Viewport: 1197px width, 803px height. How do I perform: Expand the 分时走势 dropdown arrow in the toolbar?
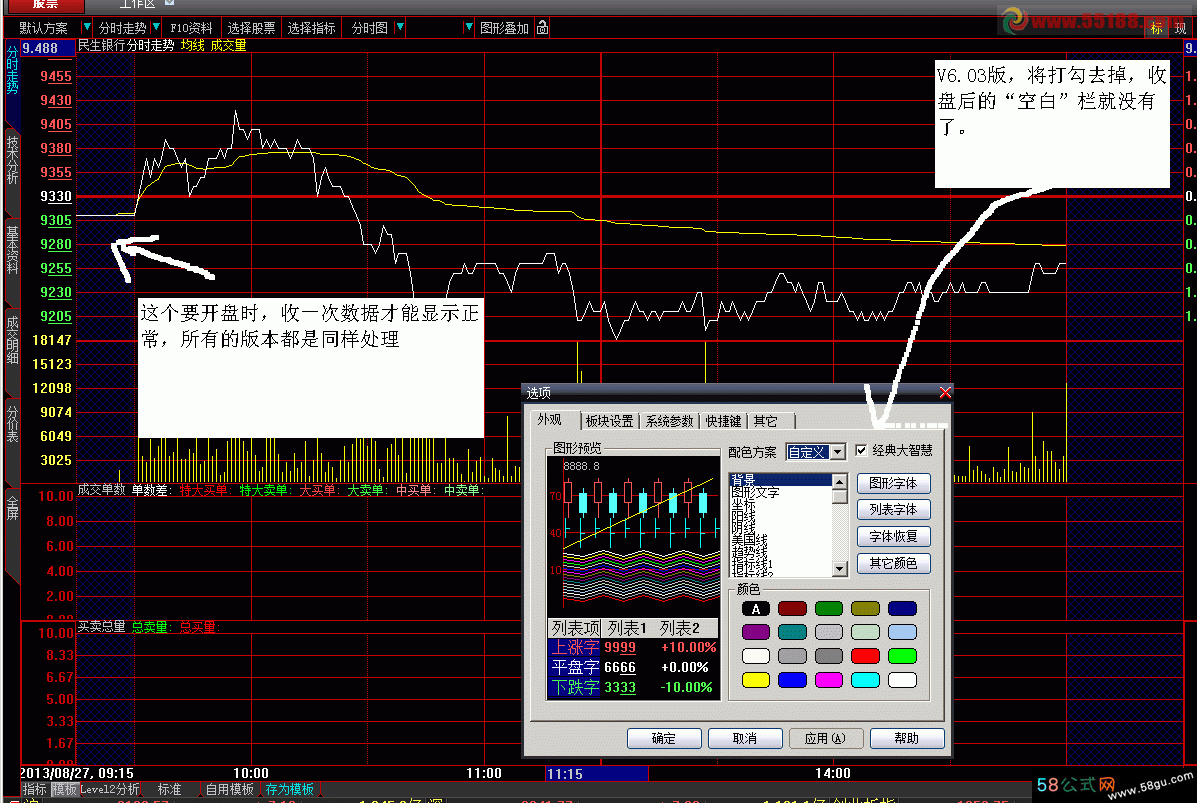156,28
